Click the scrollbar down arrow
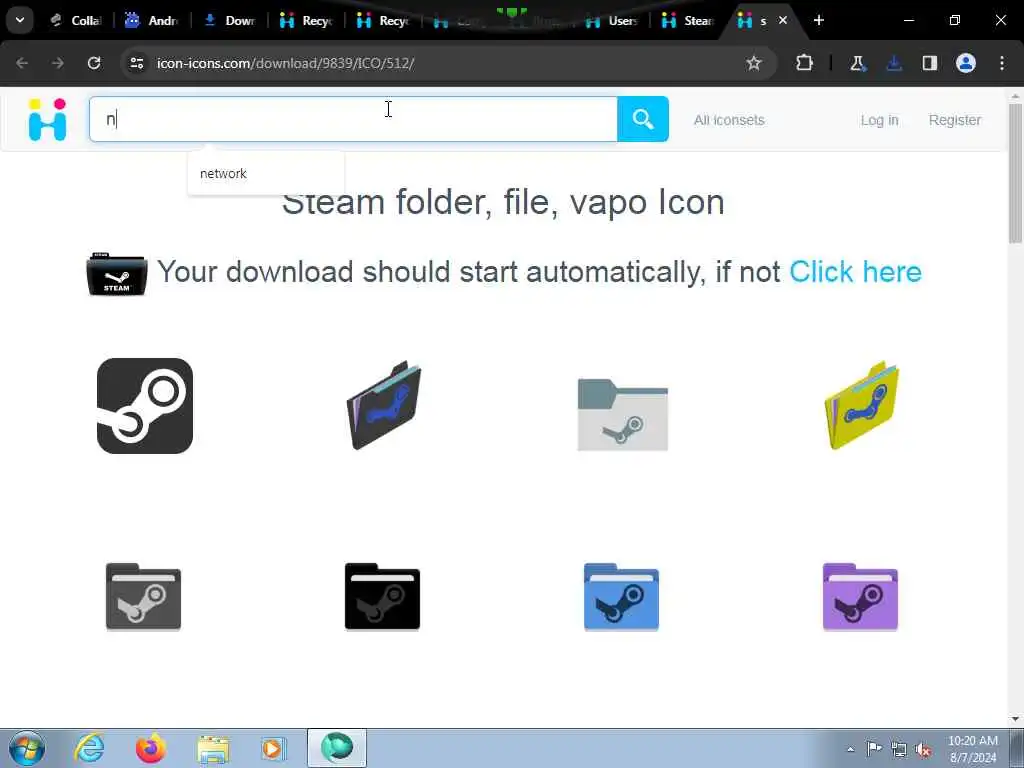Image resolution: width=1024 pixels, height=768 pixels. click(1015, 719)
